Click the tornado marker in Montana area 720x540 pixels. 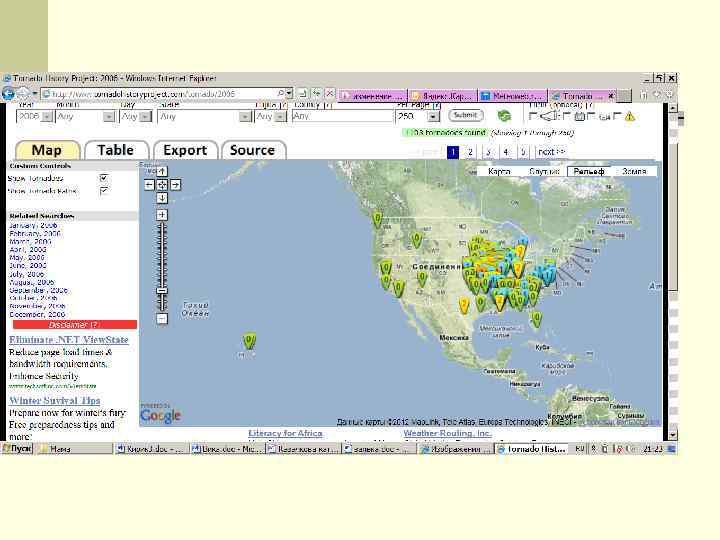click(416, 240)
